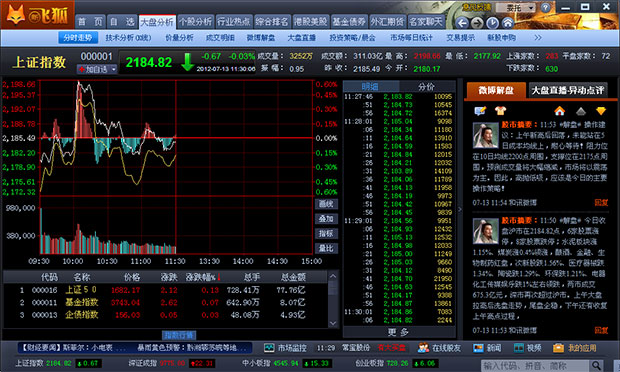Image resolution: width=620 pixels, height=372 pixels.
Task: Click the 画线 chart button
Action: click(326, 204)
